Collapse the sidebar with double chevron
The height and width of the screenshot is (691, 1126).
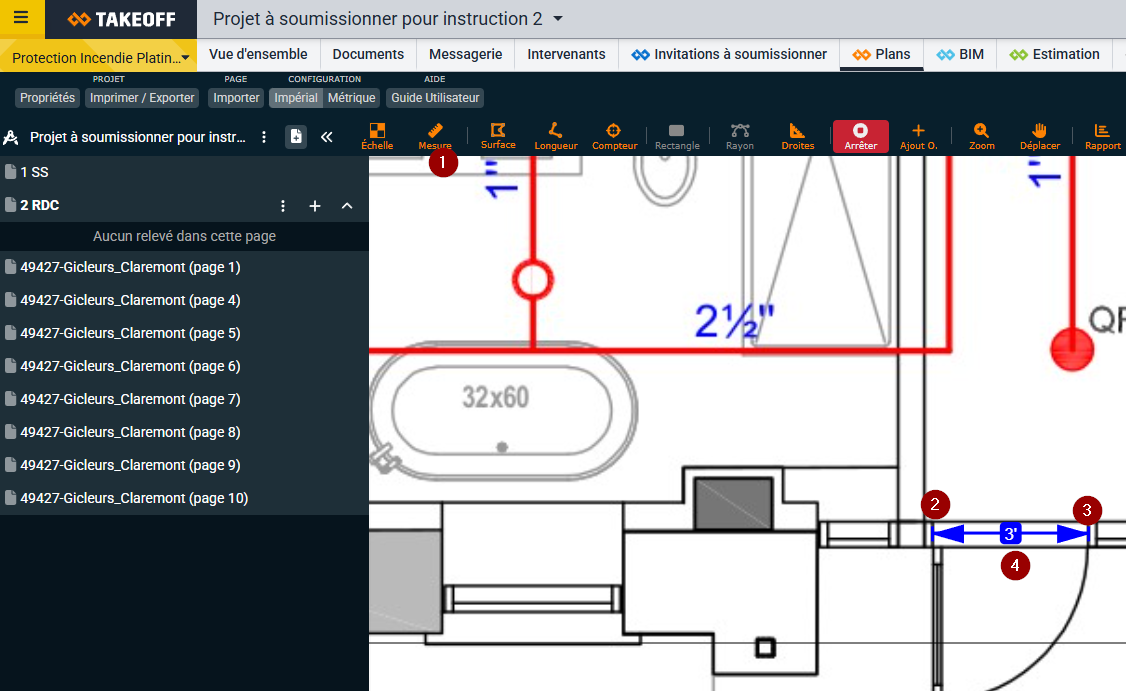point(326,137)
